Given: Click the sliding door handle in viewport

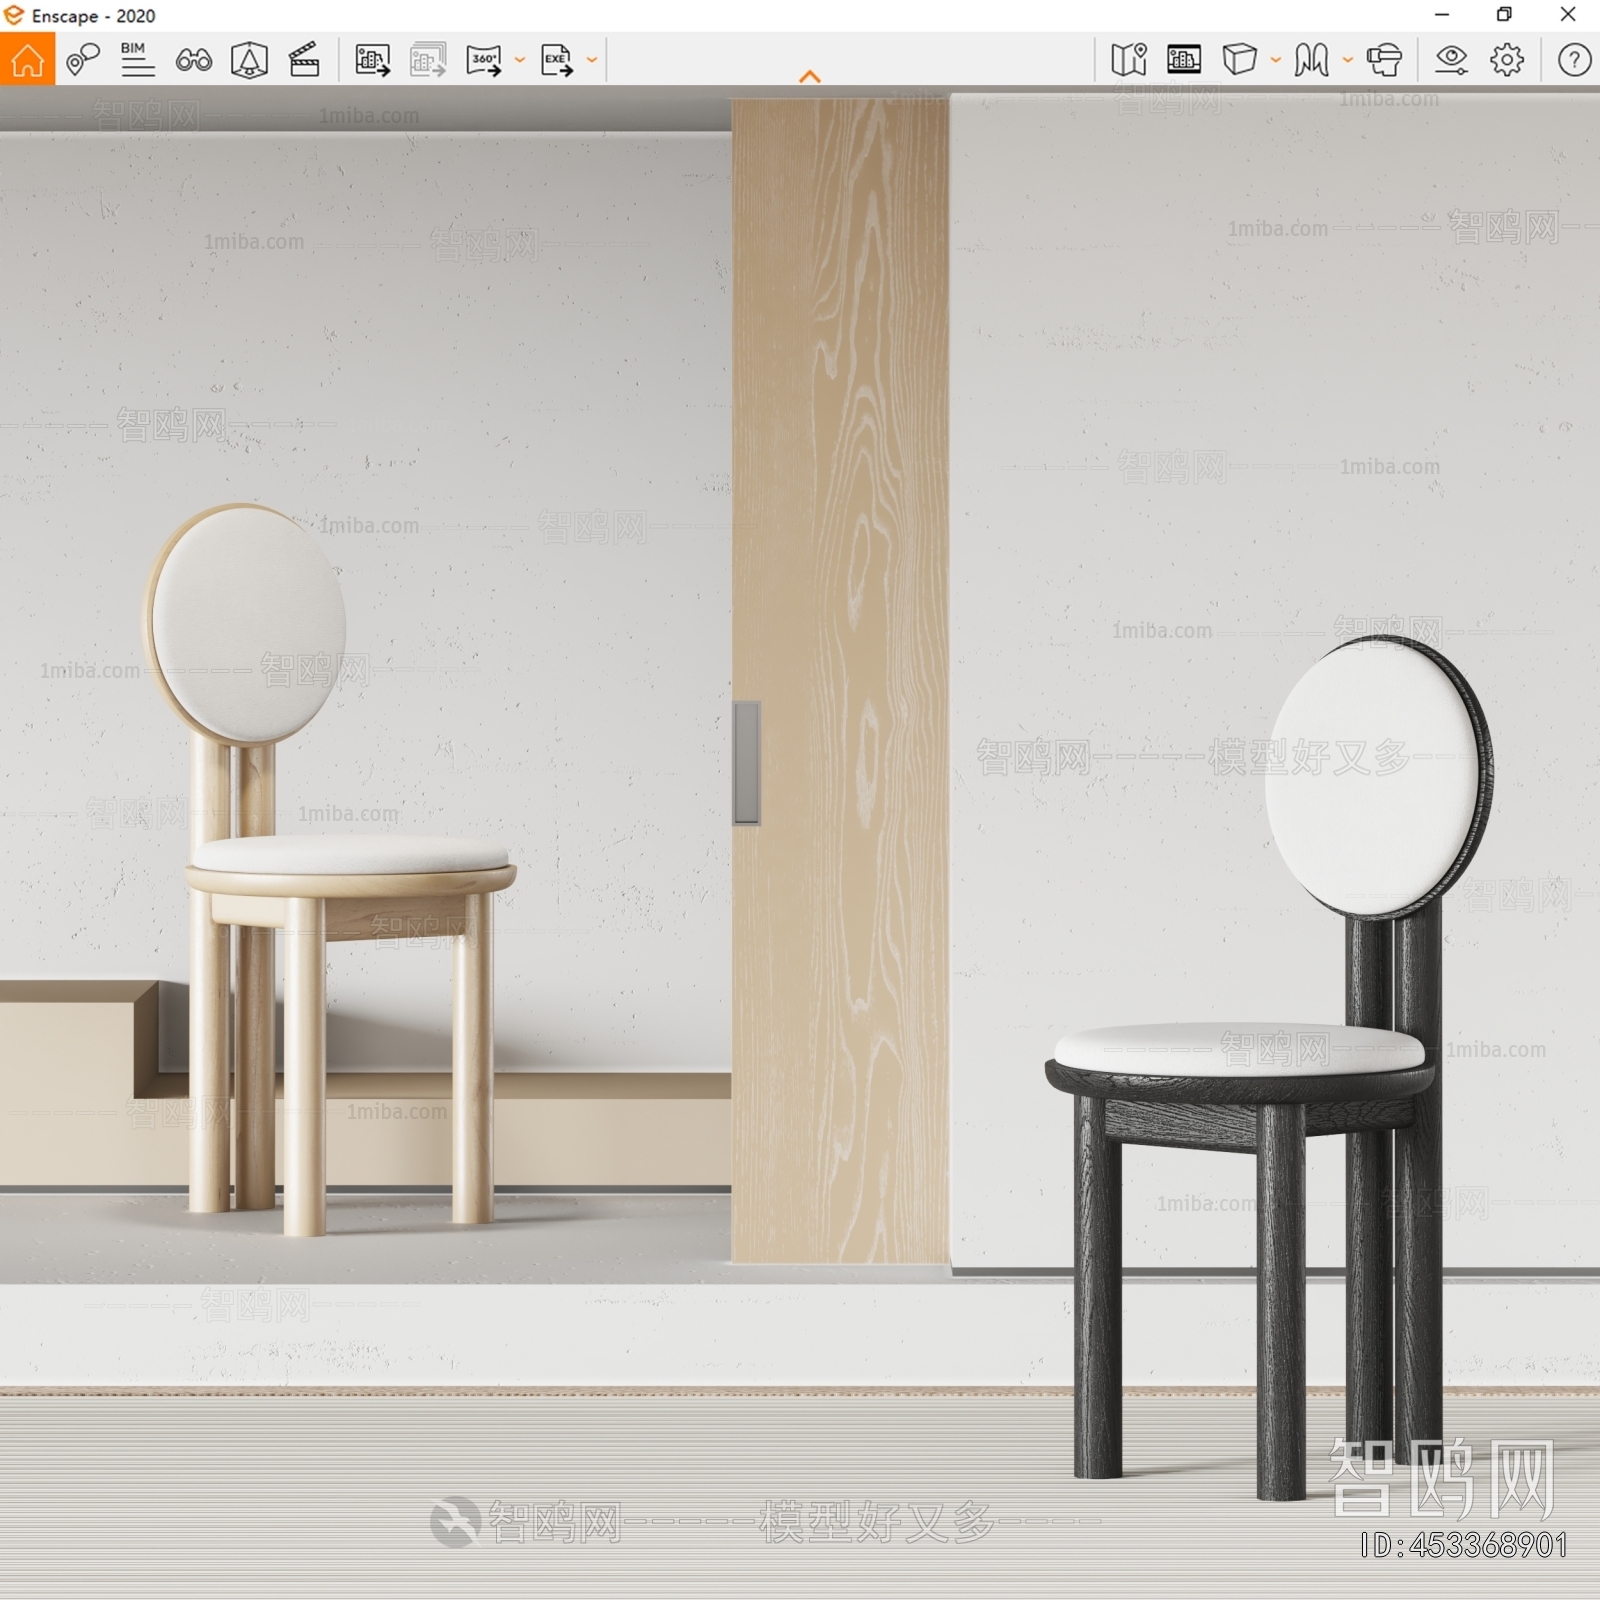Looking at the screenshot, I should click(746, 762).
